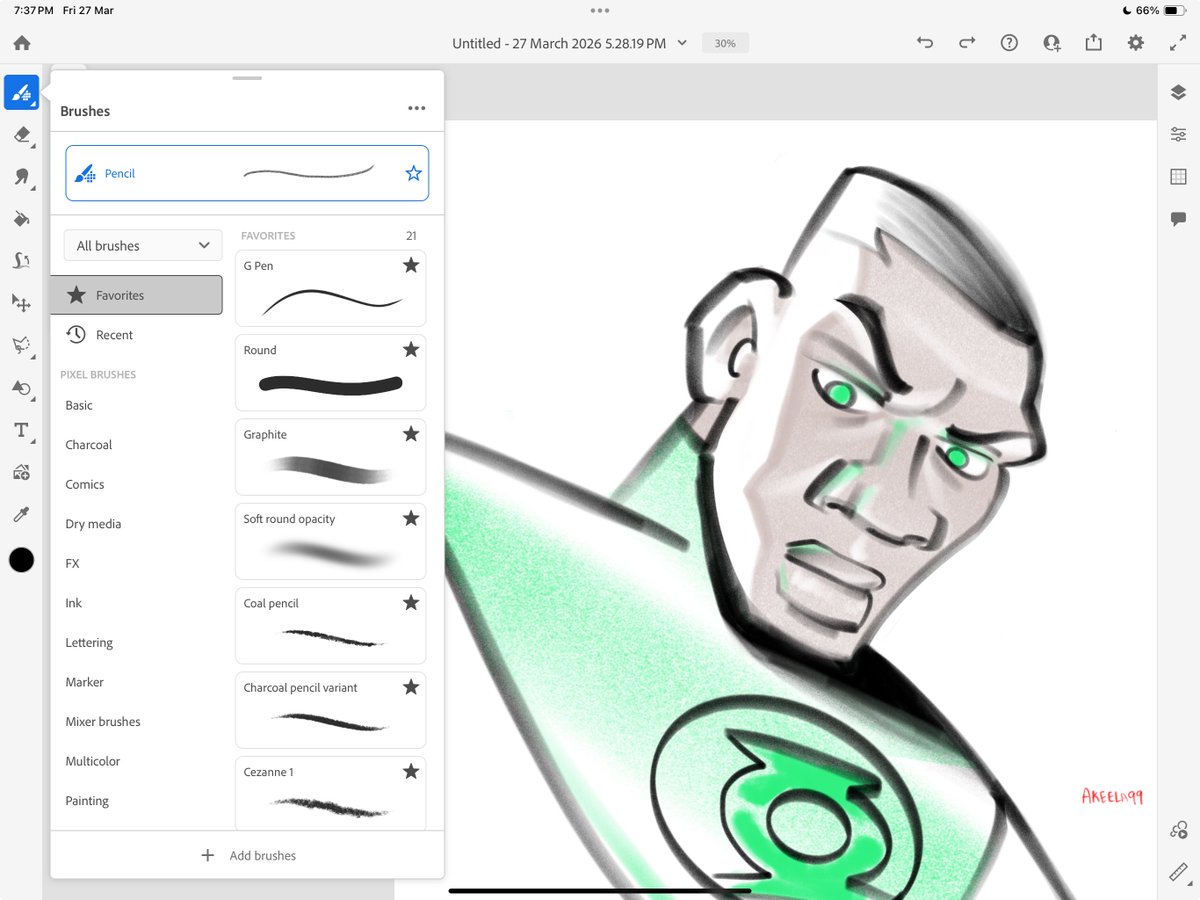1200x900 pixels.
Task: Select the Eraser tool
Action: [x=22, y=135]
